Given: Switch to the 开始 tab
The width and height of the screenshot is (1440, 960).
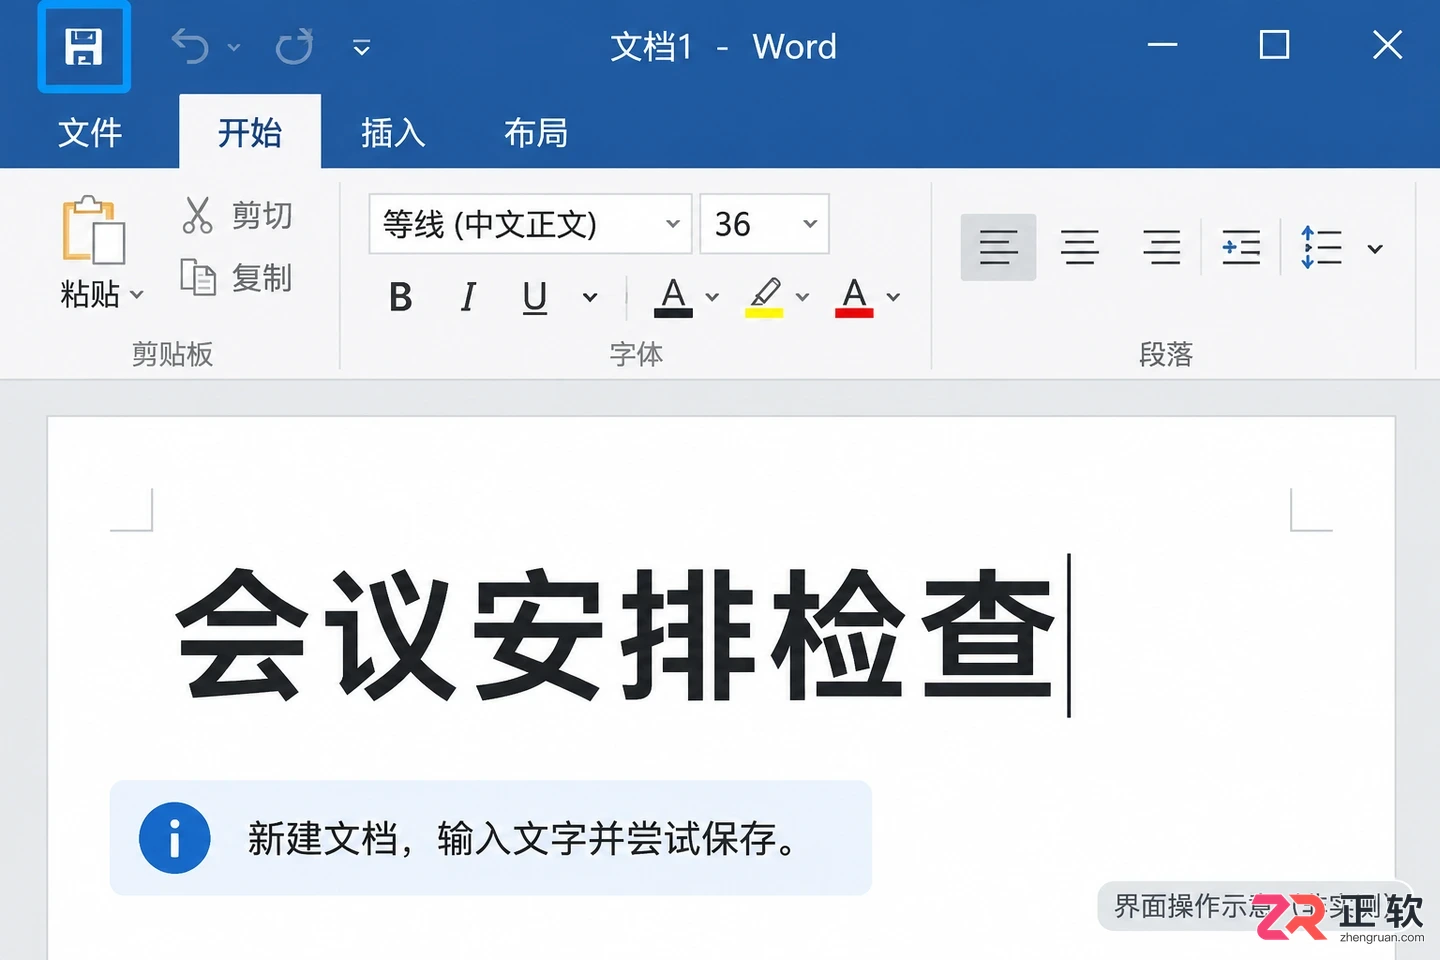Looking at the screenshot, I should pos(250,132).
